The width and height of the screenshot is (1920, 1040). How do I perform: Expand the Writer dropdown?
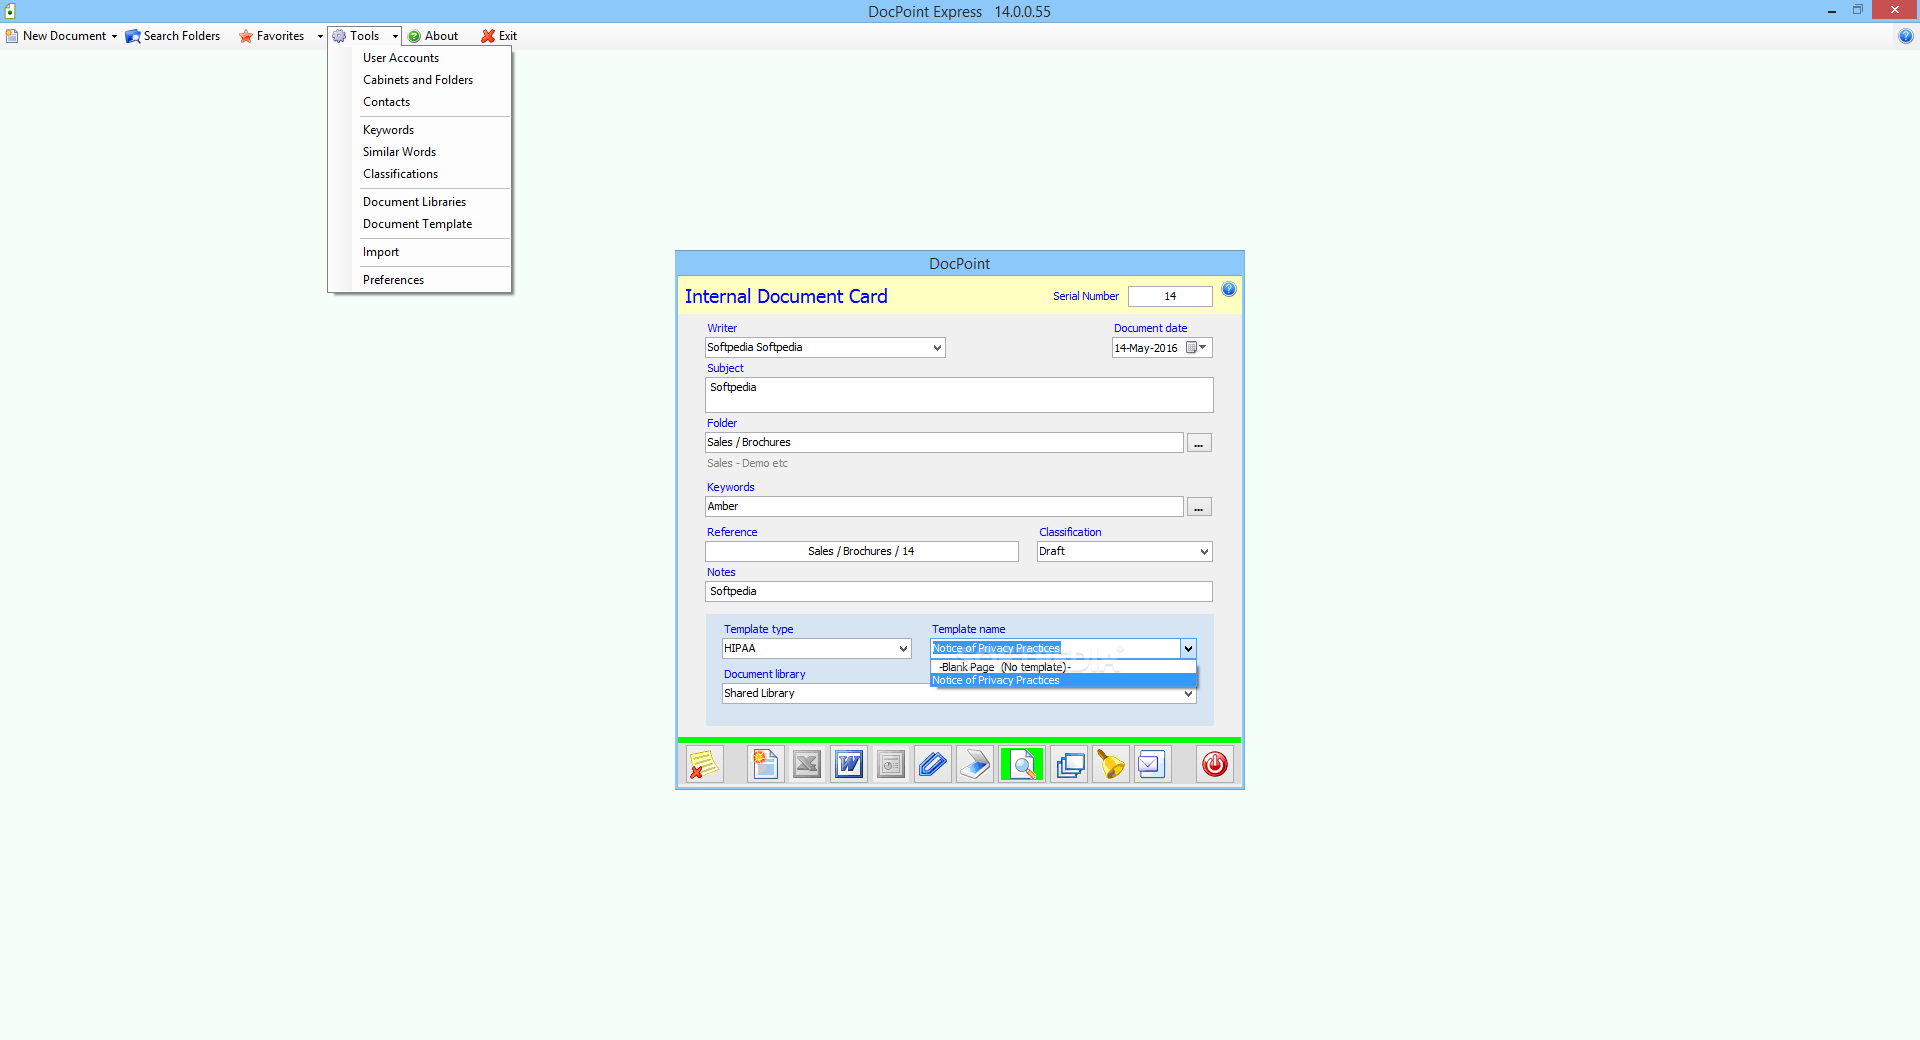937,348
